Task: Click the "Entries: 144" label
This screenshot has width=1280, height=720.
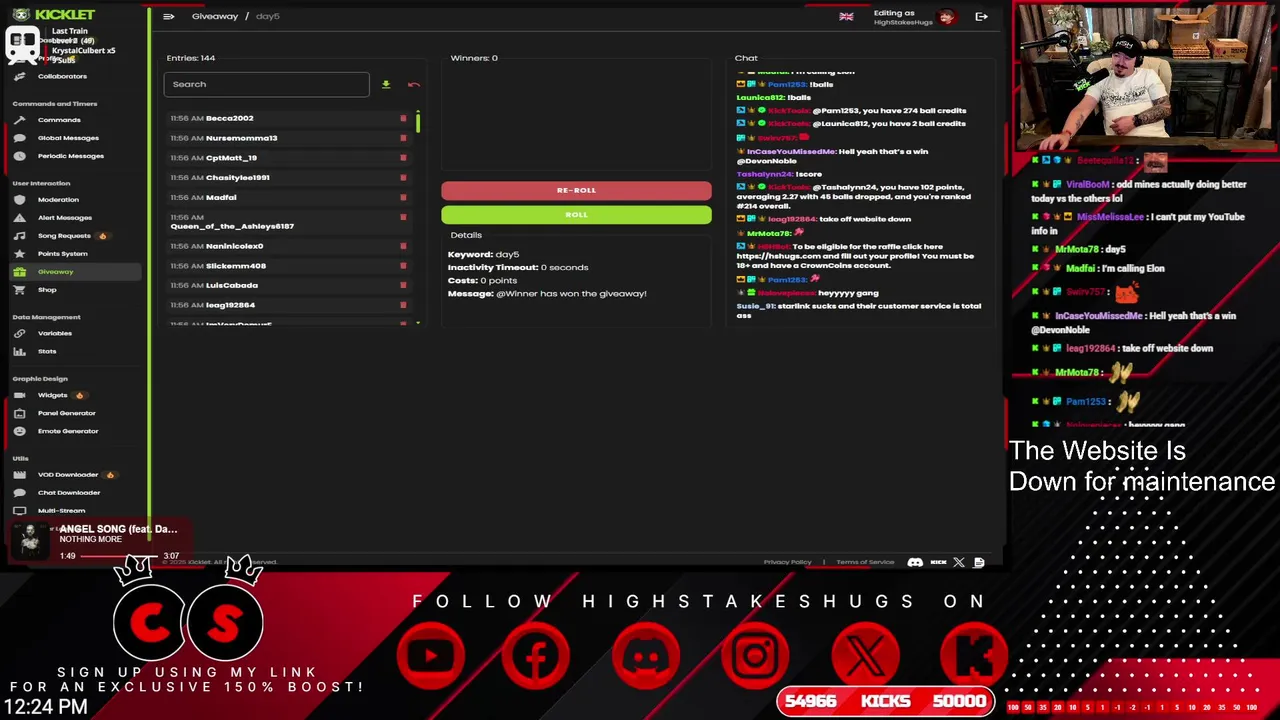Action: (x=191, y=58)
